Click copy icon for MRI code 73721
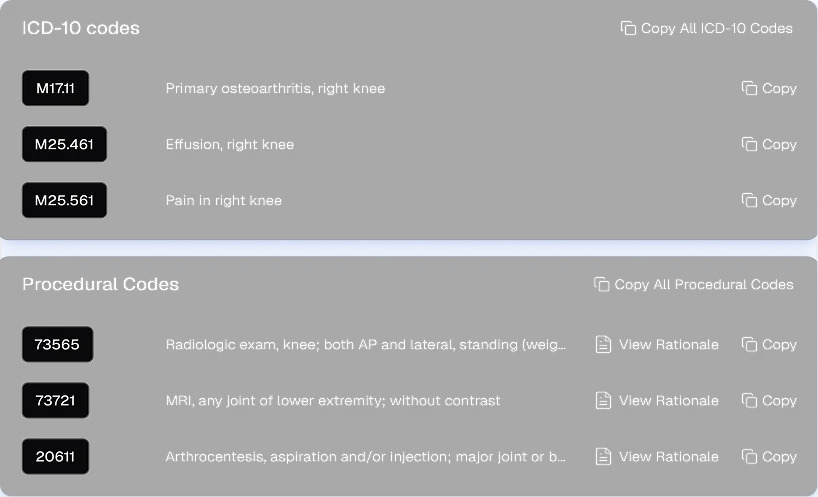The width and height of the screenshot is (818, 497). (749, 400)
